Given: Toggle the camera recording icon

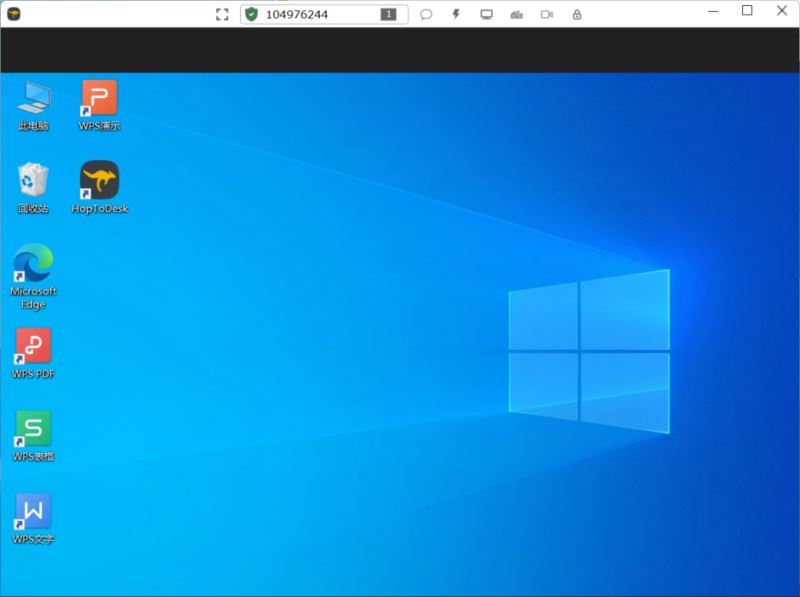Looking at the screenshot, I should [545, 13].
